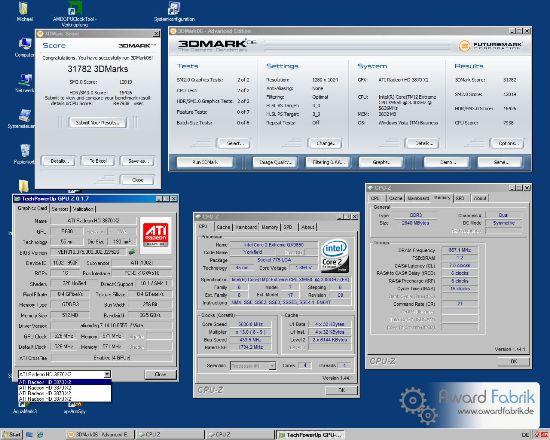
Task: Open Mainboard tab in memory CPU-Z window
Action: click(418, 198)
